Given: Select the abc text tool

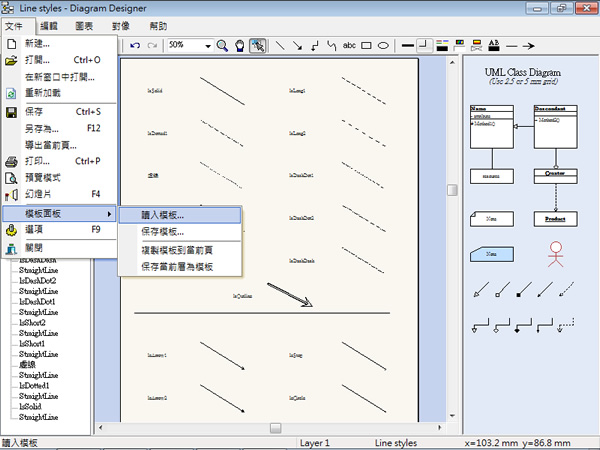Looking at the screenshot, I should click(x=349, y=45).
